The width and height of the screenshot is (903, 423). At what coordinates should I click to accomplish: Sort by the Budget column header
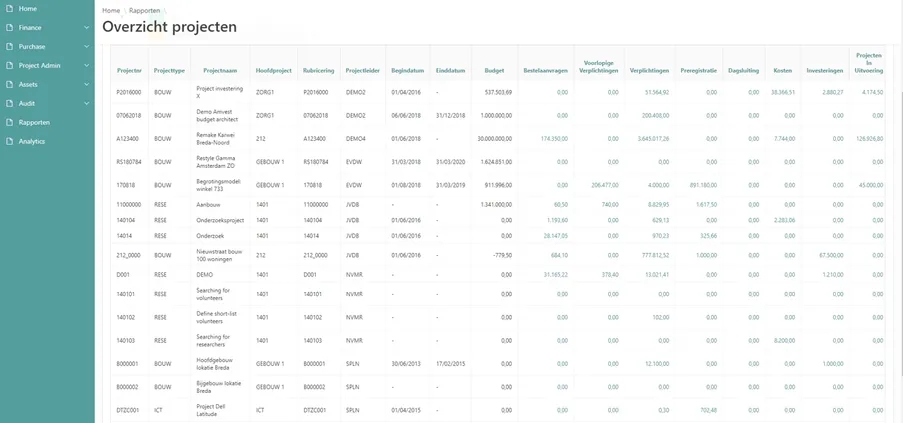(494, 71)
